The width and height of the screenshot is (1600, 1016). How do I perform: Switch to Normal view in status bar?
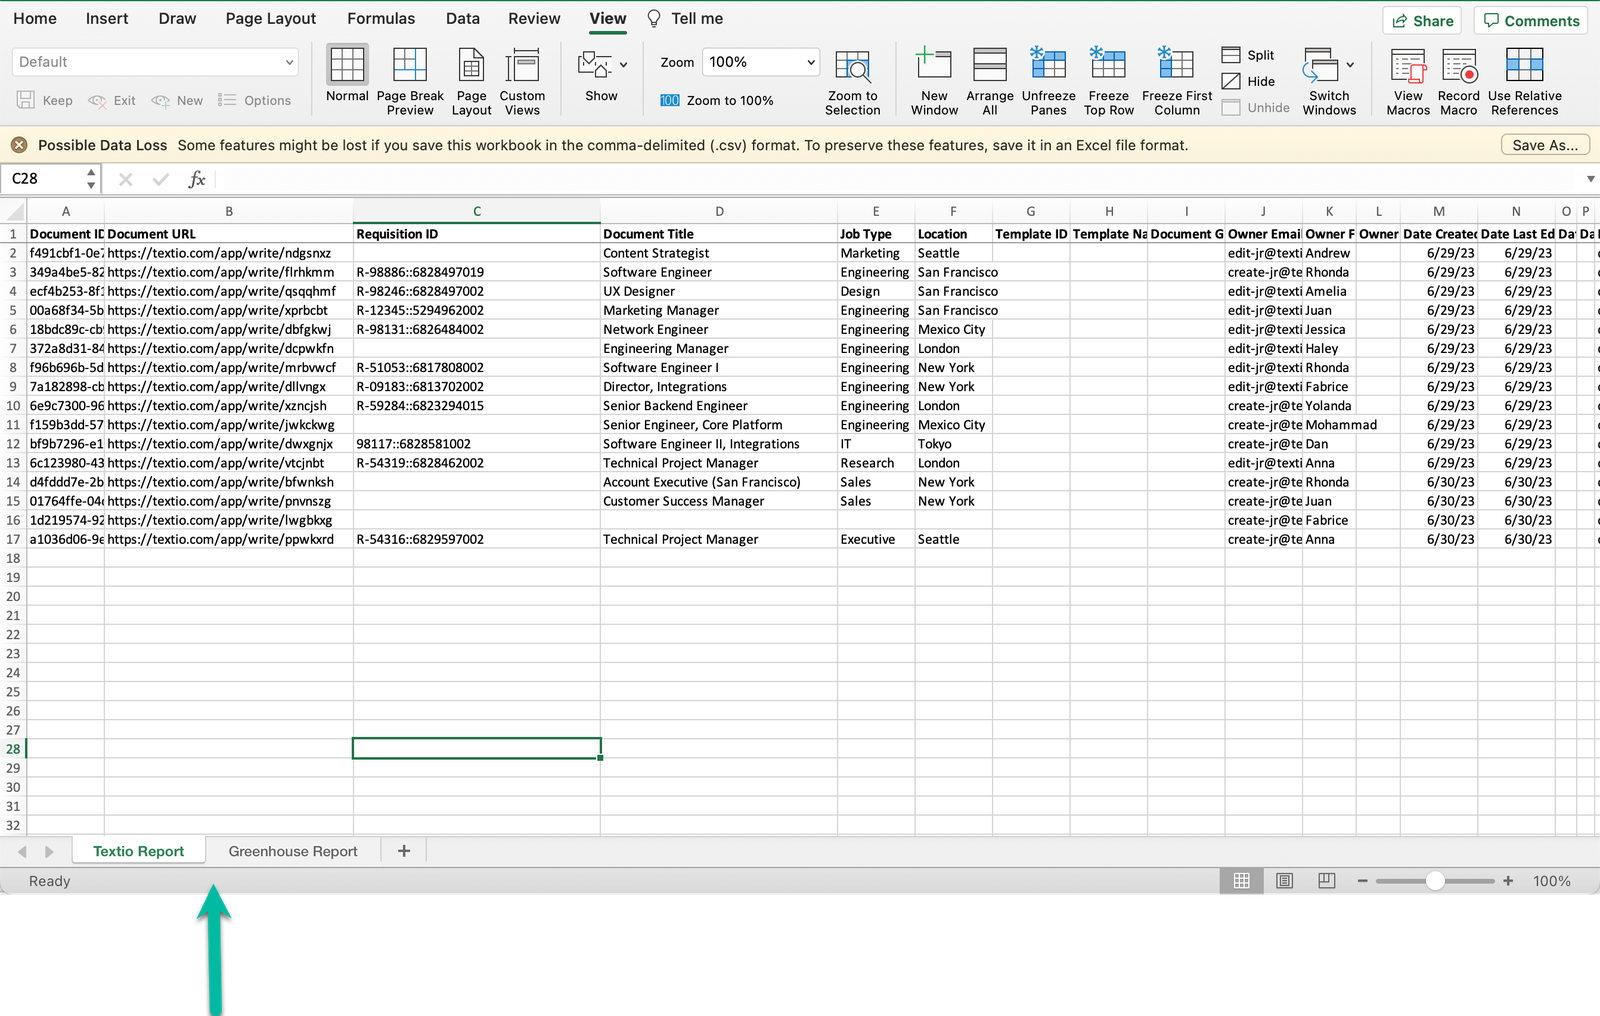pyautogui.click(x=1241, y=881)
